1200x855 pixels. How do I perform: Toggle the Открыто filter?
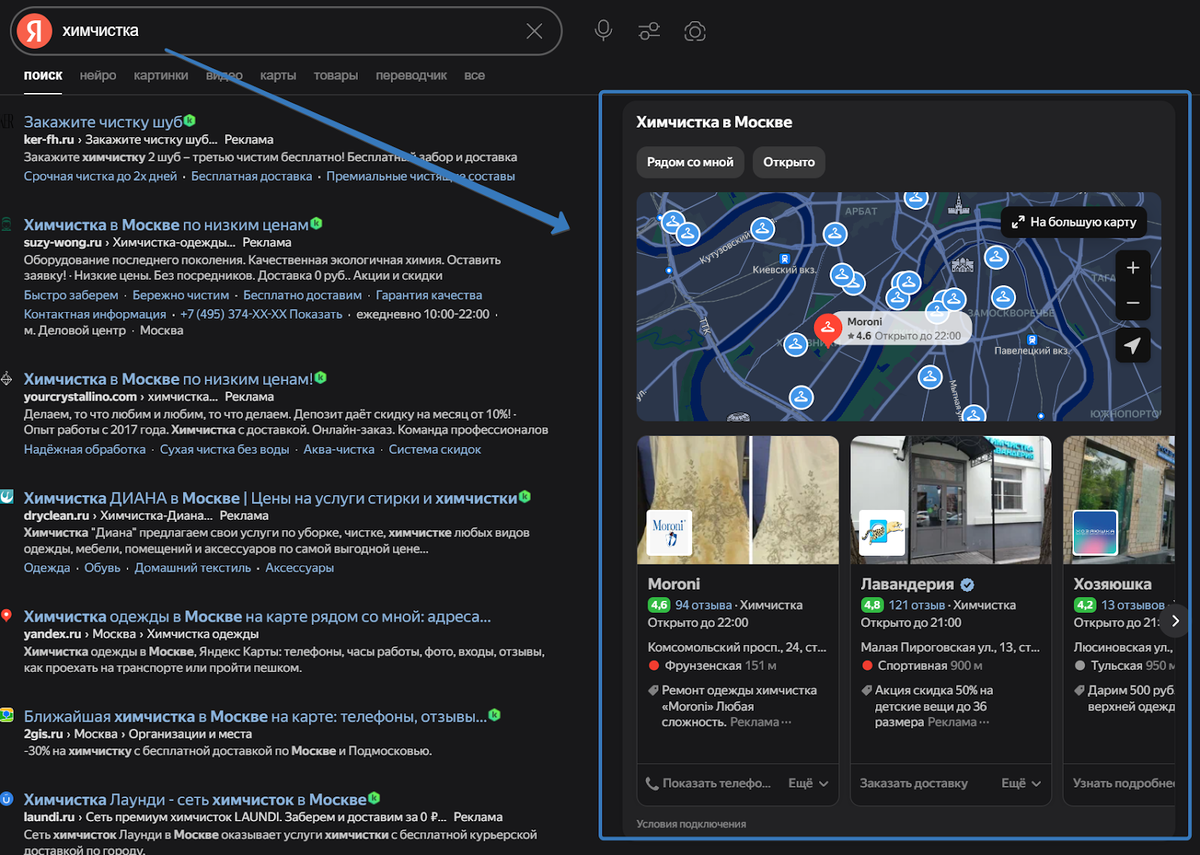(x=789, y=162)
